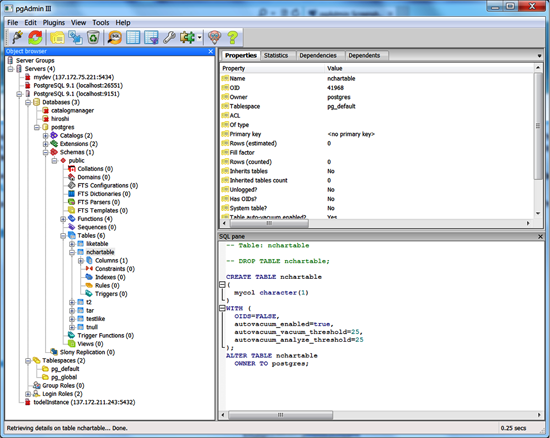Select the Indexes (0) node

(x=110, y=277)
